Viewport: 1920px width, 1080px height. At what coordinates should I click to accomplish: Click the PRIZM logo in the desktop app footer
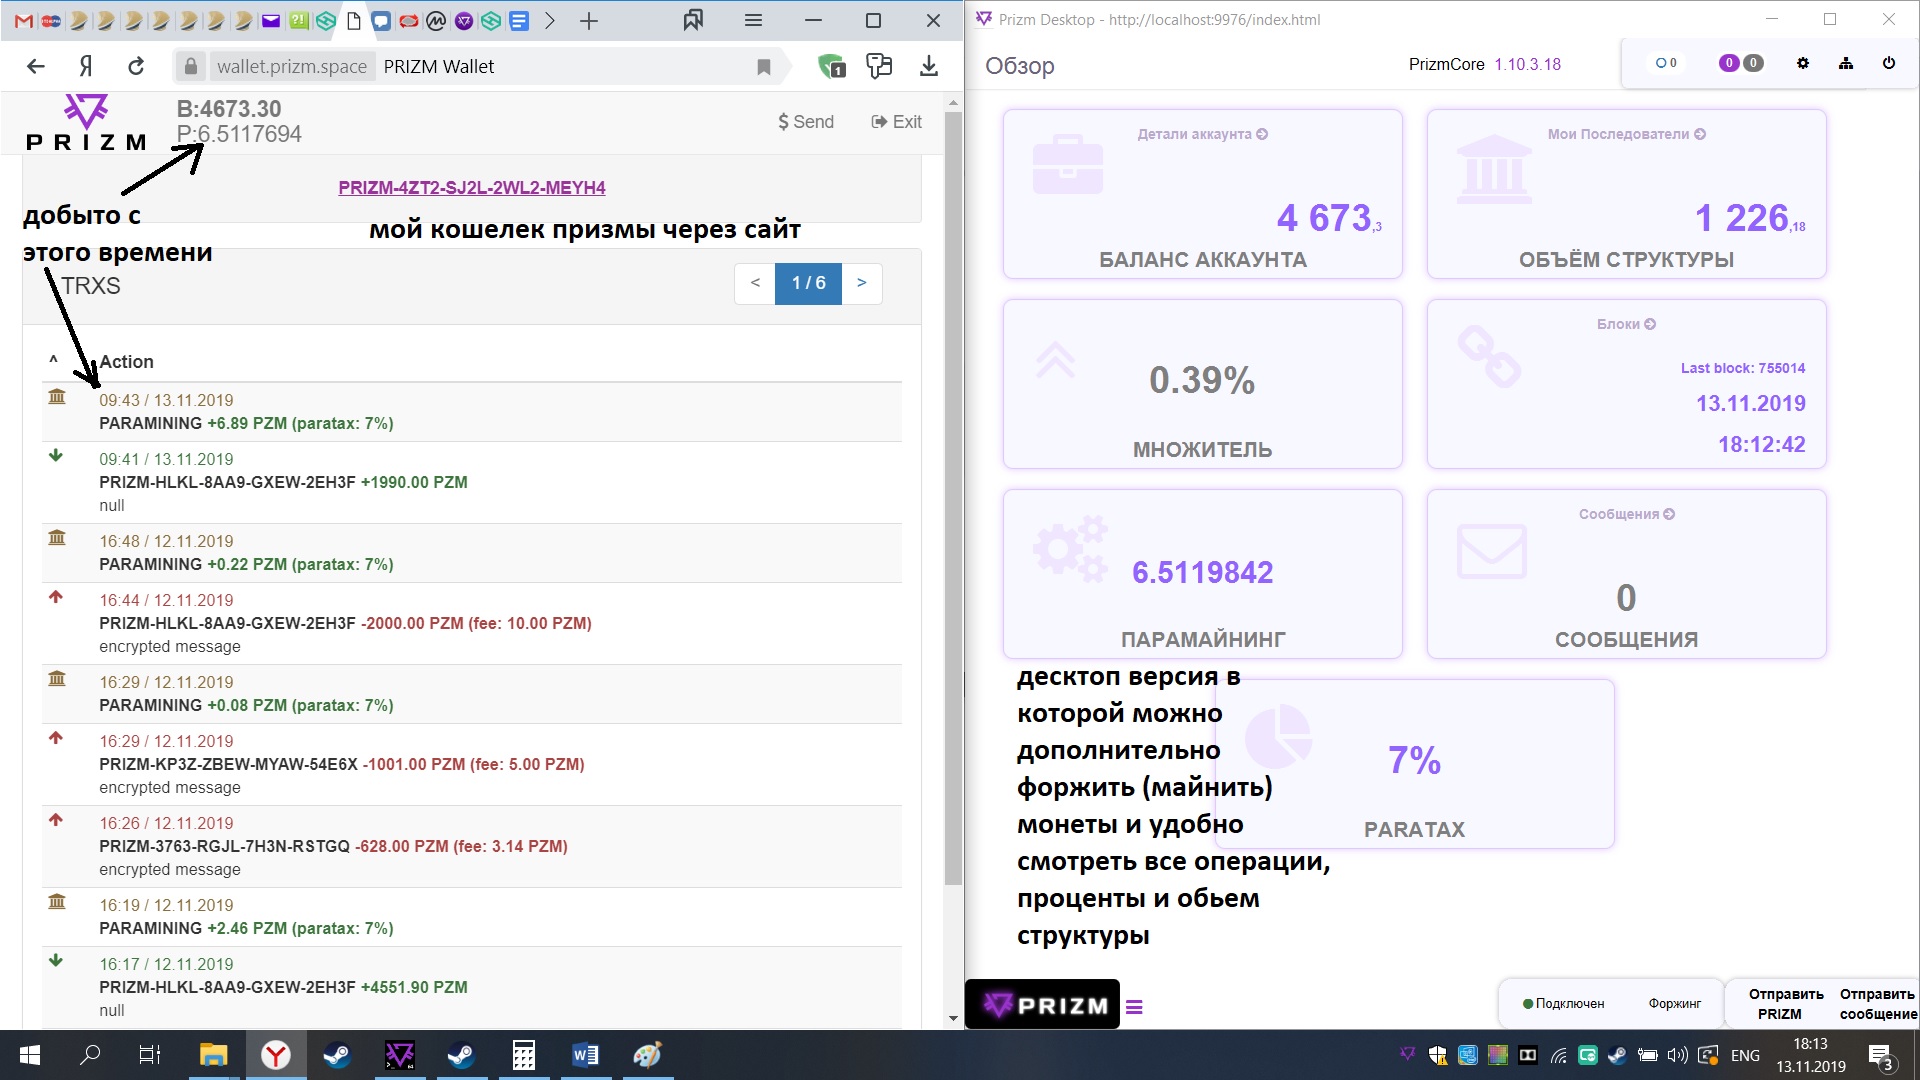pos(1042,1005)
